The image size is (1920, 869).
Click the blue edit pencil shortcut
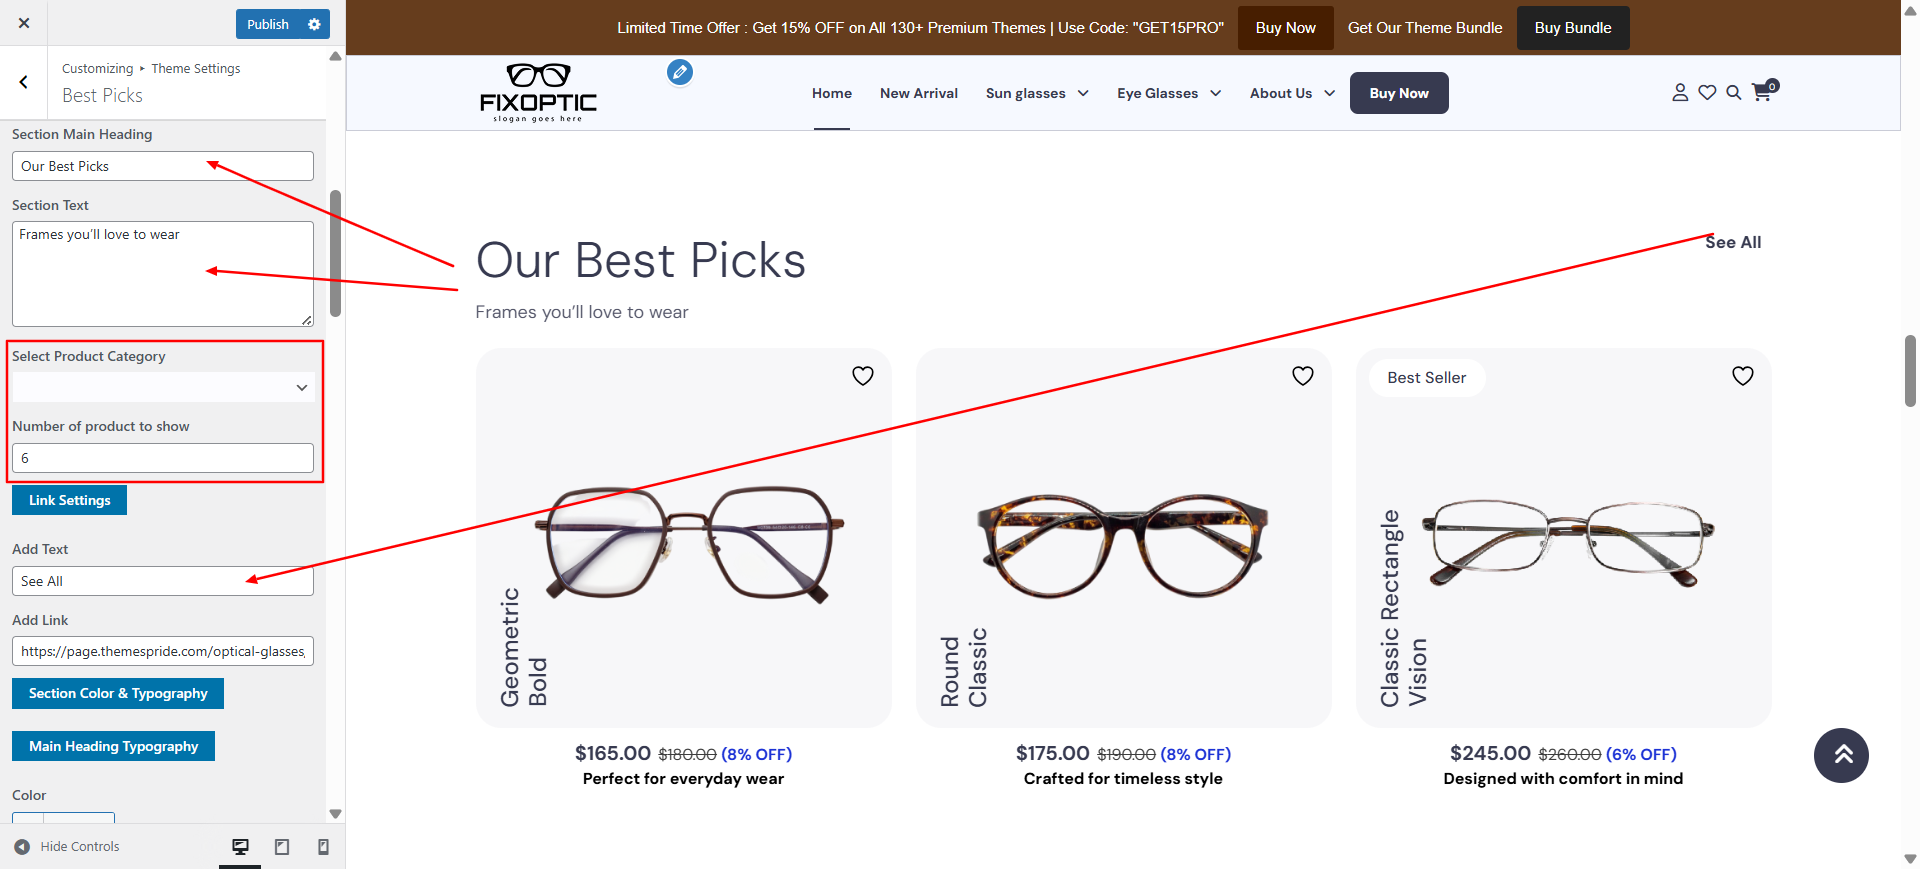pos(680,72)
